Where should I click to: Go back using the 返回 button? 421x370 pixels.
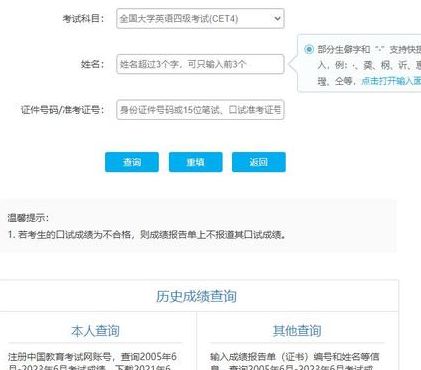[x=259, y=162]
